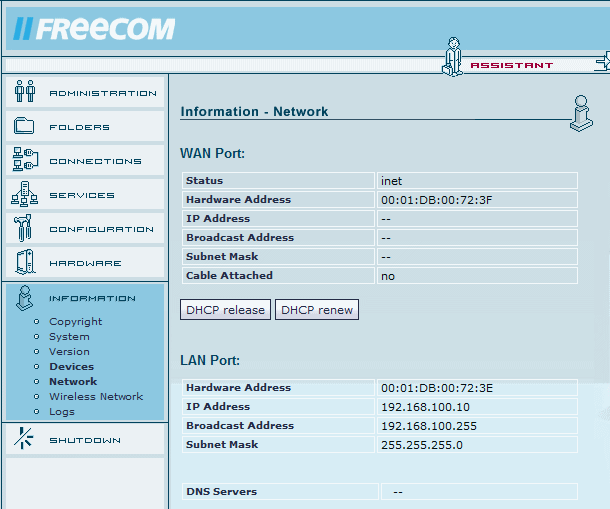Click the Connections network icon
Viewport: 610px width, 509px height.
click(25, 161)
